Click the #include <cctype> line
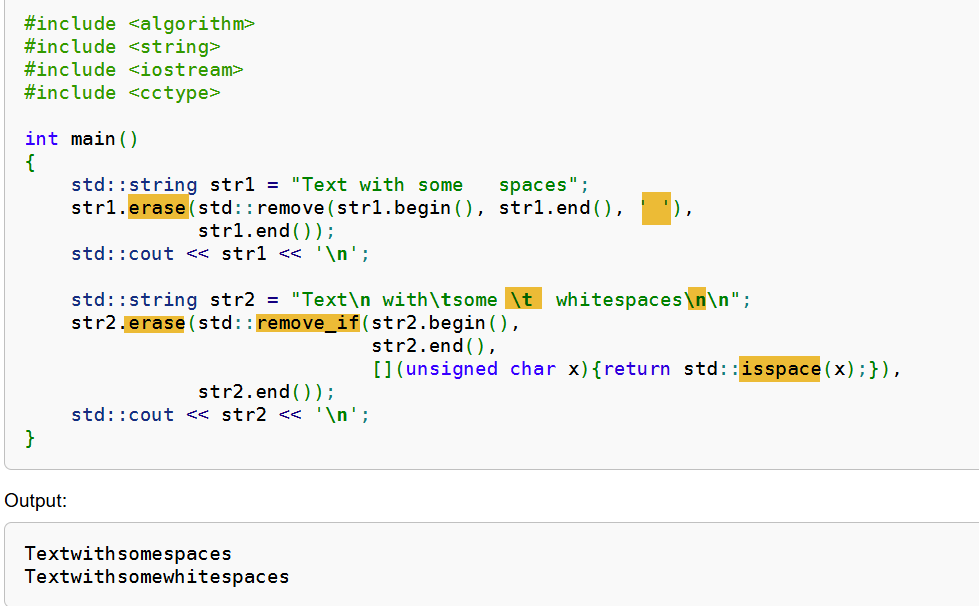This screenshot has height=606, width=979. click(x=122, y=93)
